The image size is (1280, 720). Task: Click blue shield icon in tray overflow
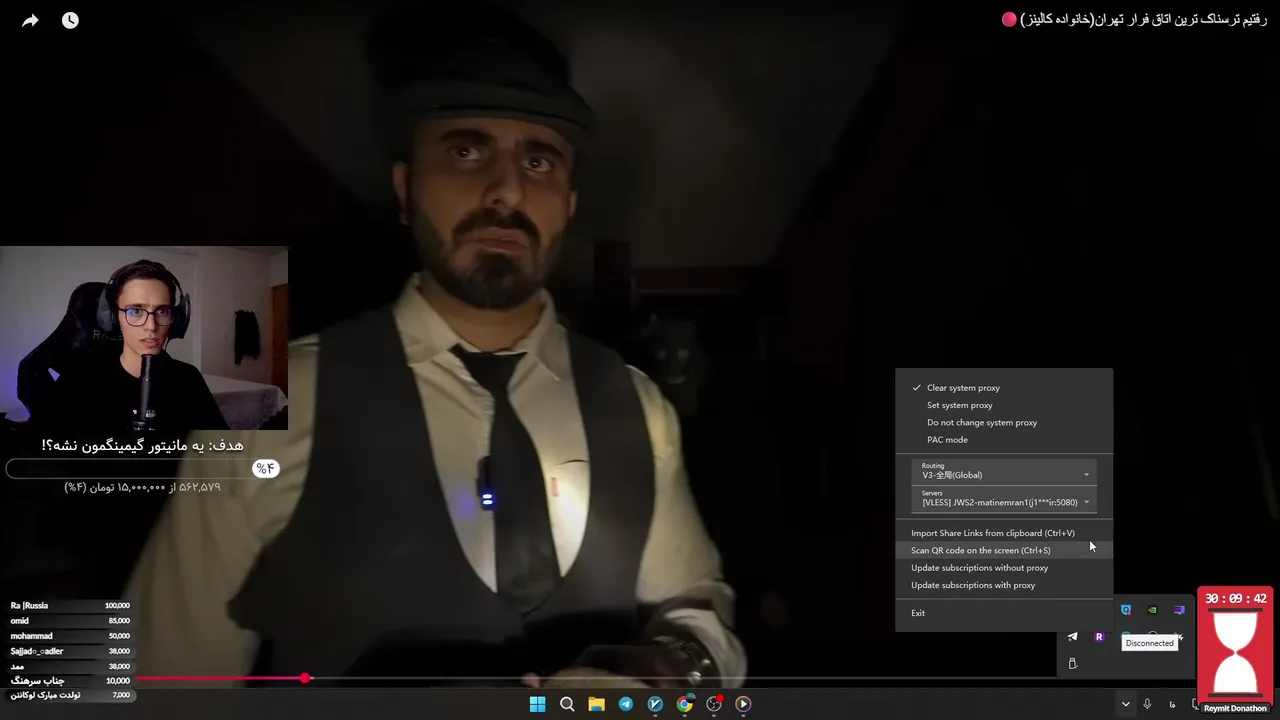point(1126,610)
